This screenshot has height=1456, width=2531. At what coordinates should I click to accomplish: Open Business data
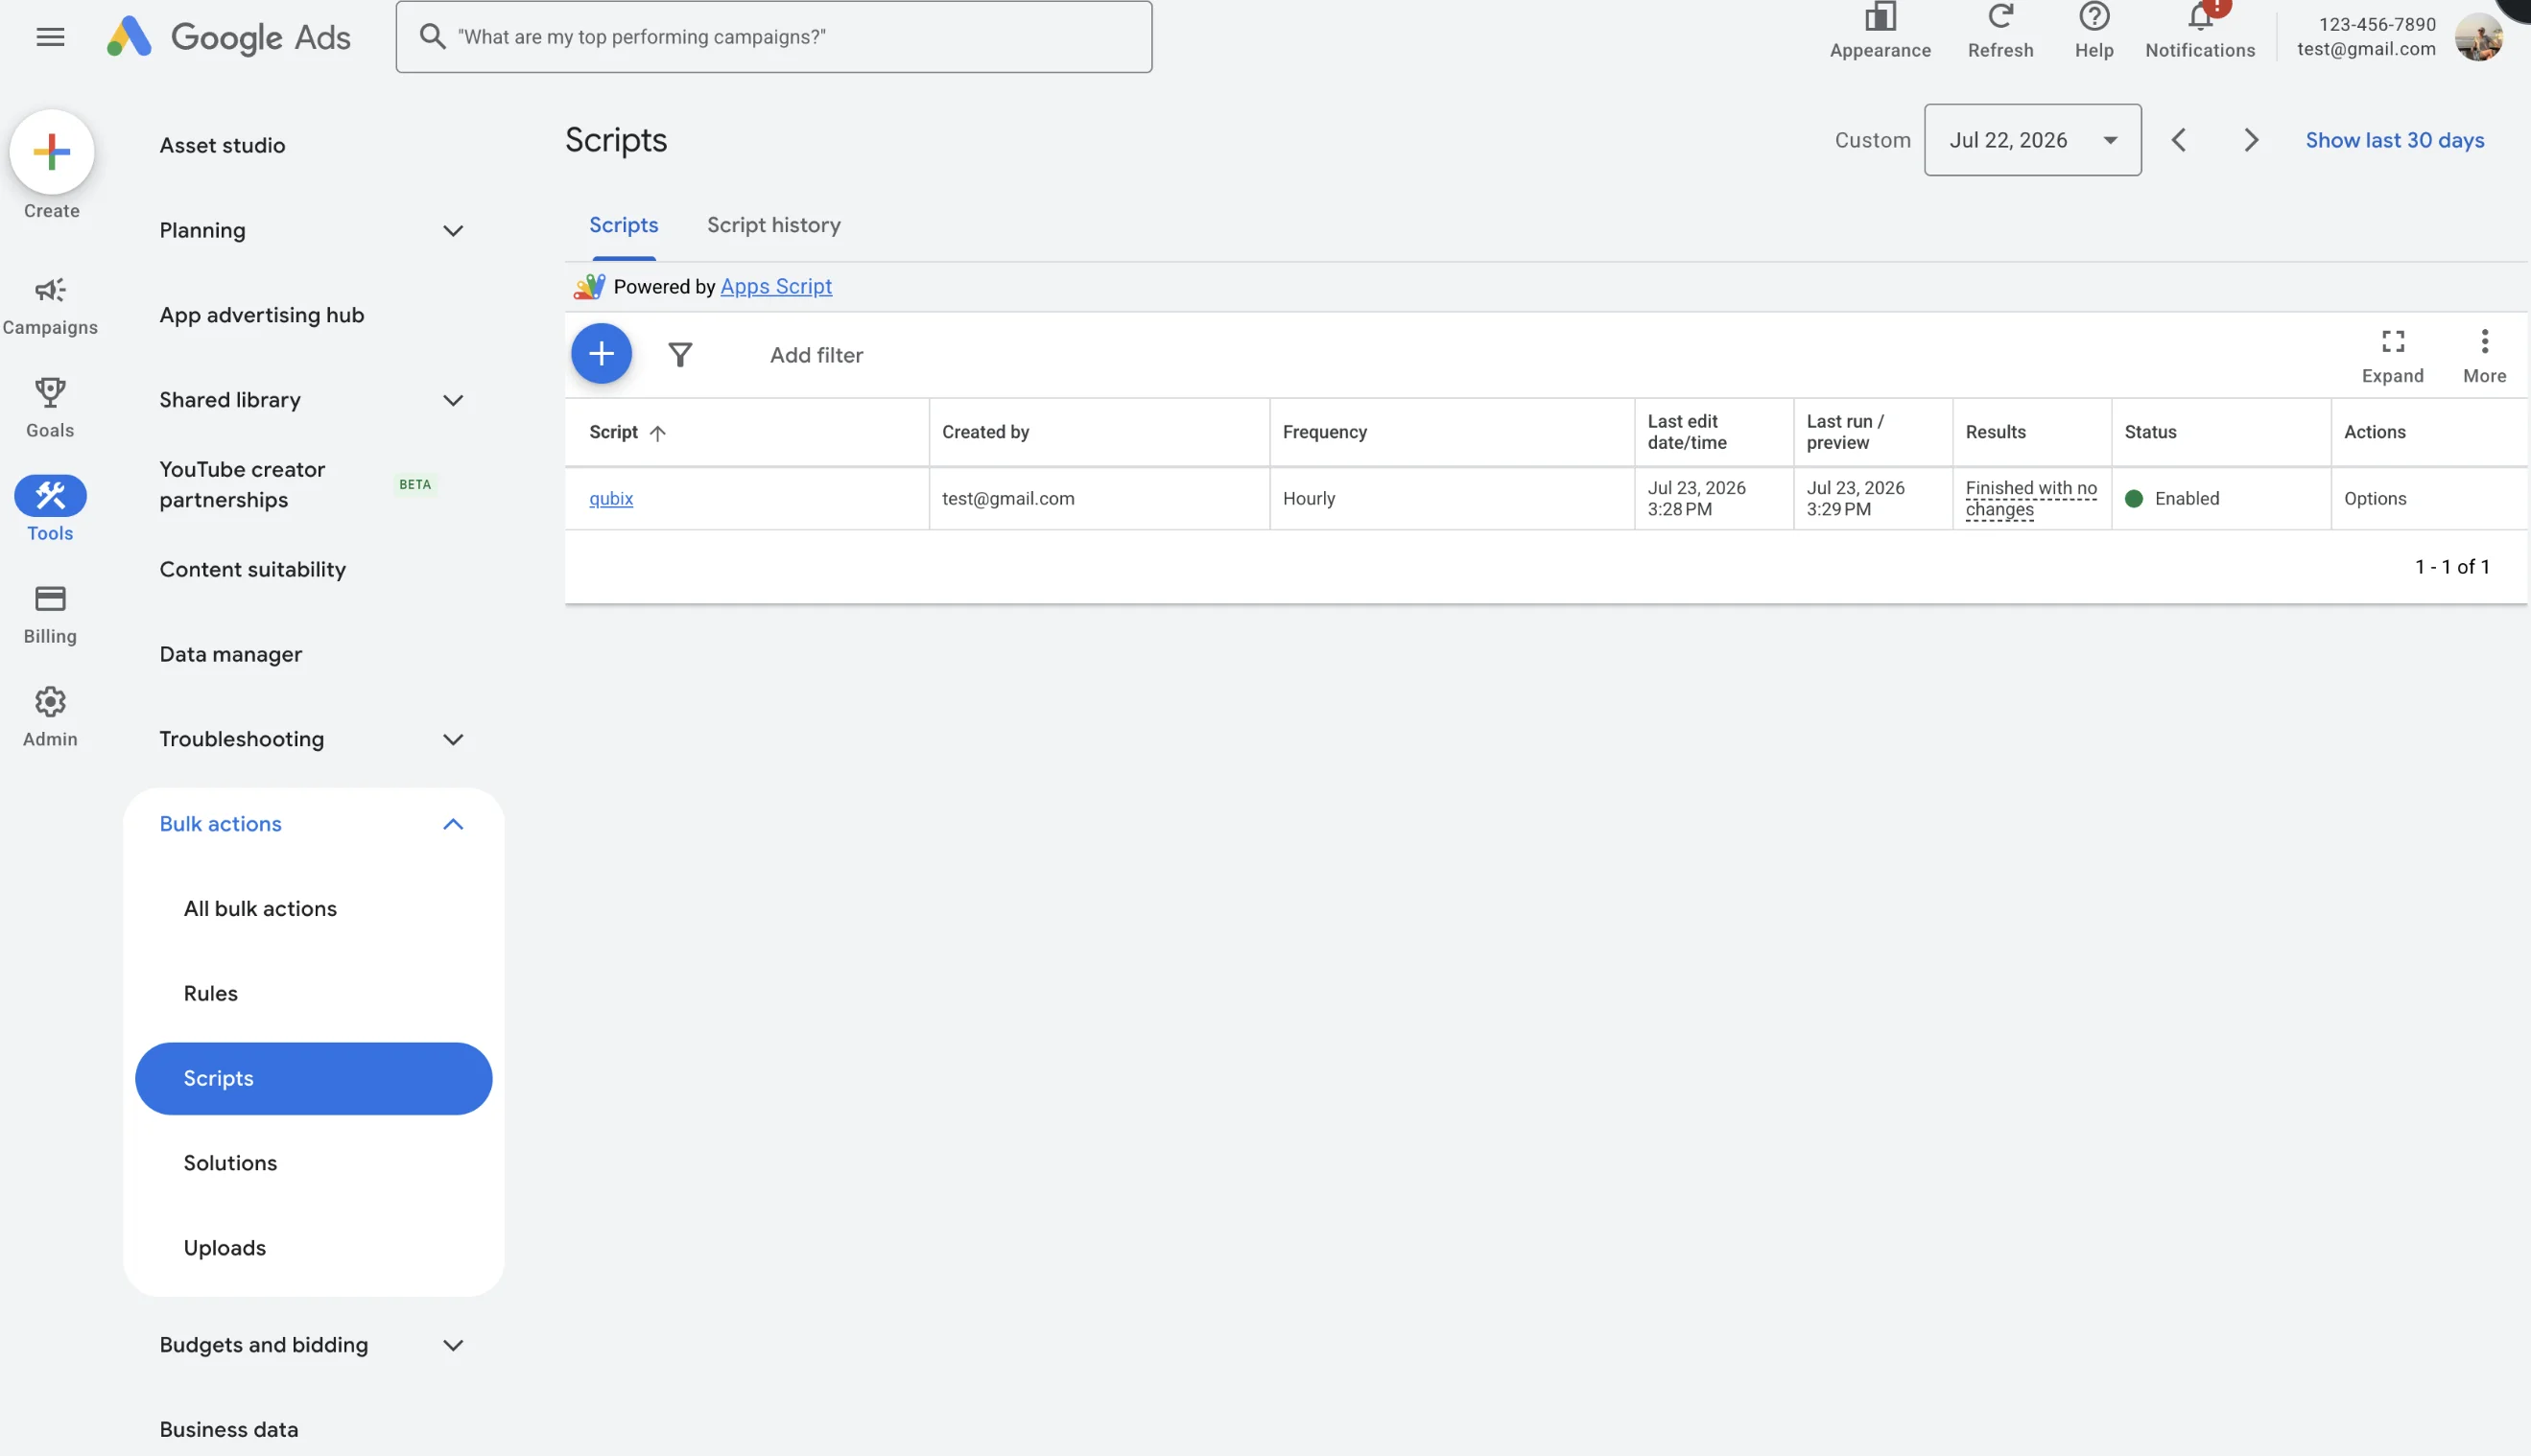click(x=228, y=1430)
